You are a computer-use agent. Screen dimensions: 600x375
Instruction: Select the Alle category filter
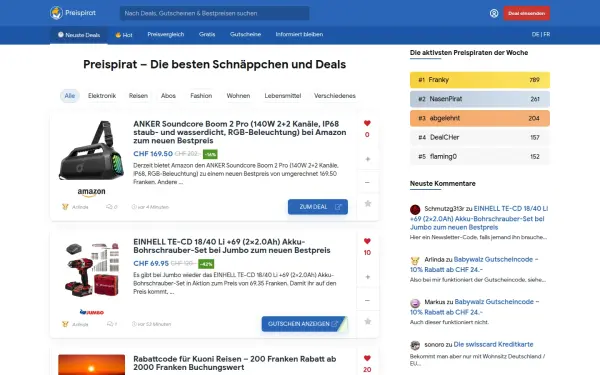[70, 96]
